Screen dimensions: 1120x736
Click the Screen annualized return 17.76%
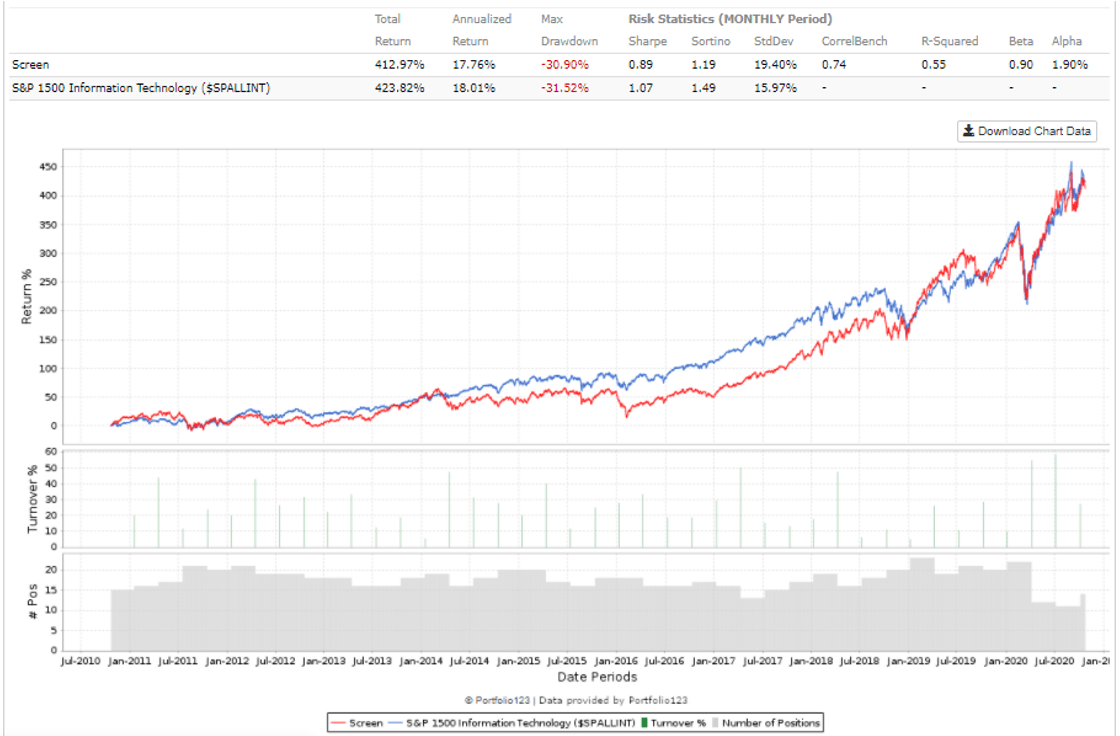pos(474,65)
